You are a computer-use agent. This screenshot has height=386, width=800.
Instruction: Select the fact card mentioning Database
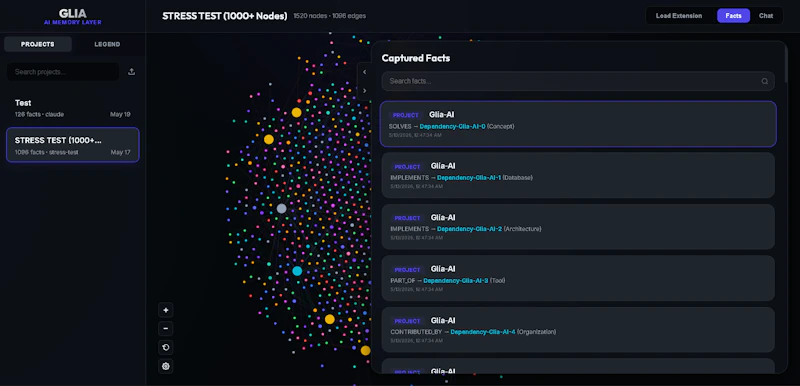578,175
